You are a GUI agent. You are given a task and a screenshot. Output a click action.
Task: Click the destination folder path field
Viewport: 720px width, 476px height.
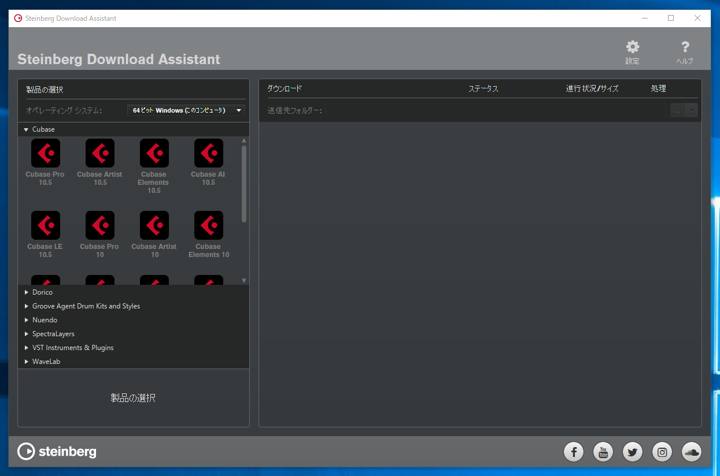click(x=497, y=110)
